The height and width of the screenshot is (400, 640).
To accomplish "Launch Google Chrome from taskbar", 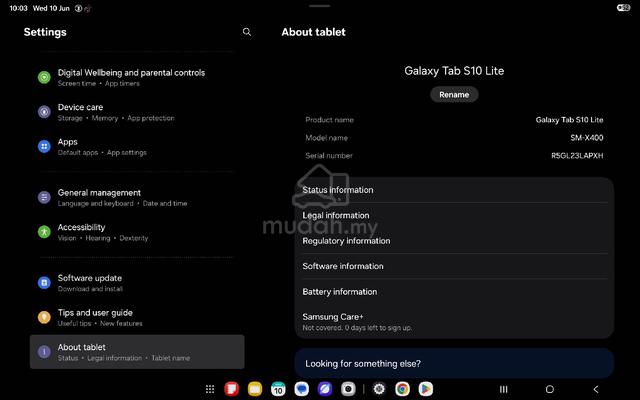I will coord(402,389).
